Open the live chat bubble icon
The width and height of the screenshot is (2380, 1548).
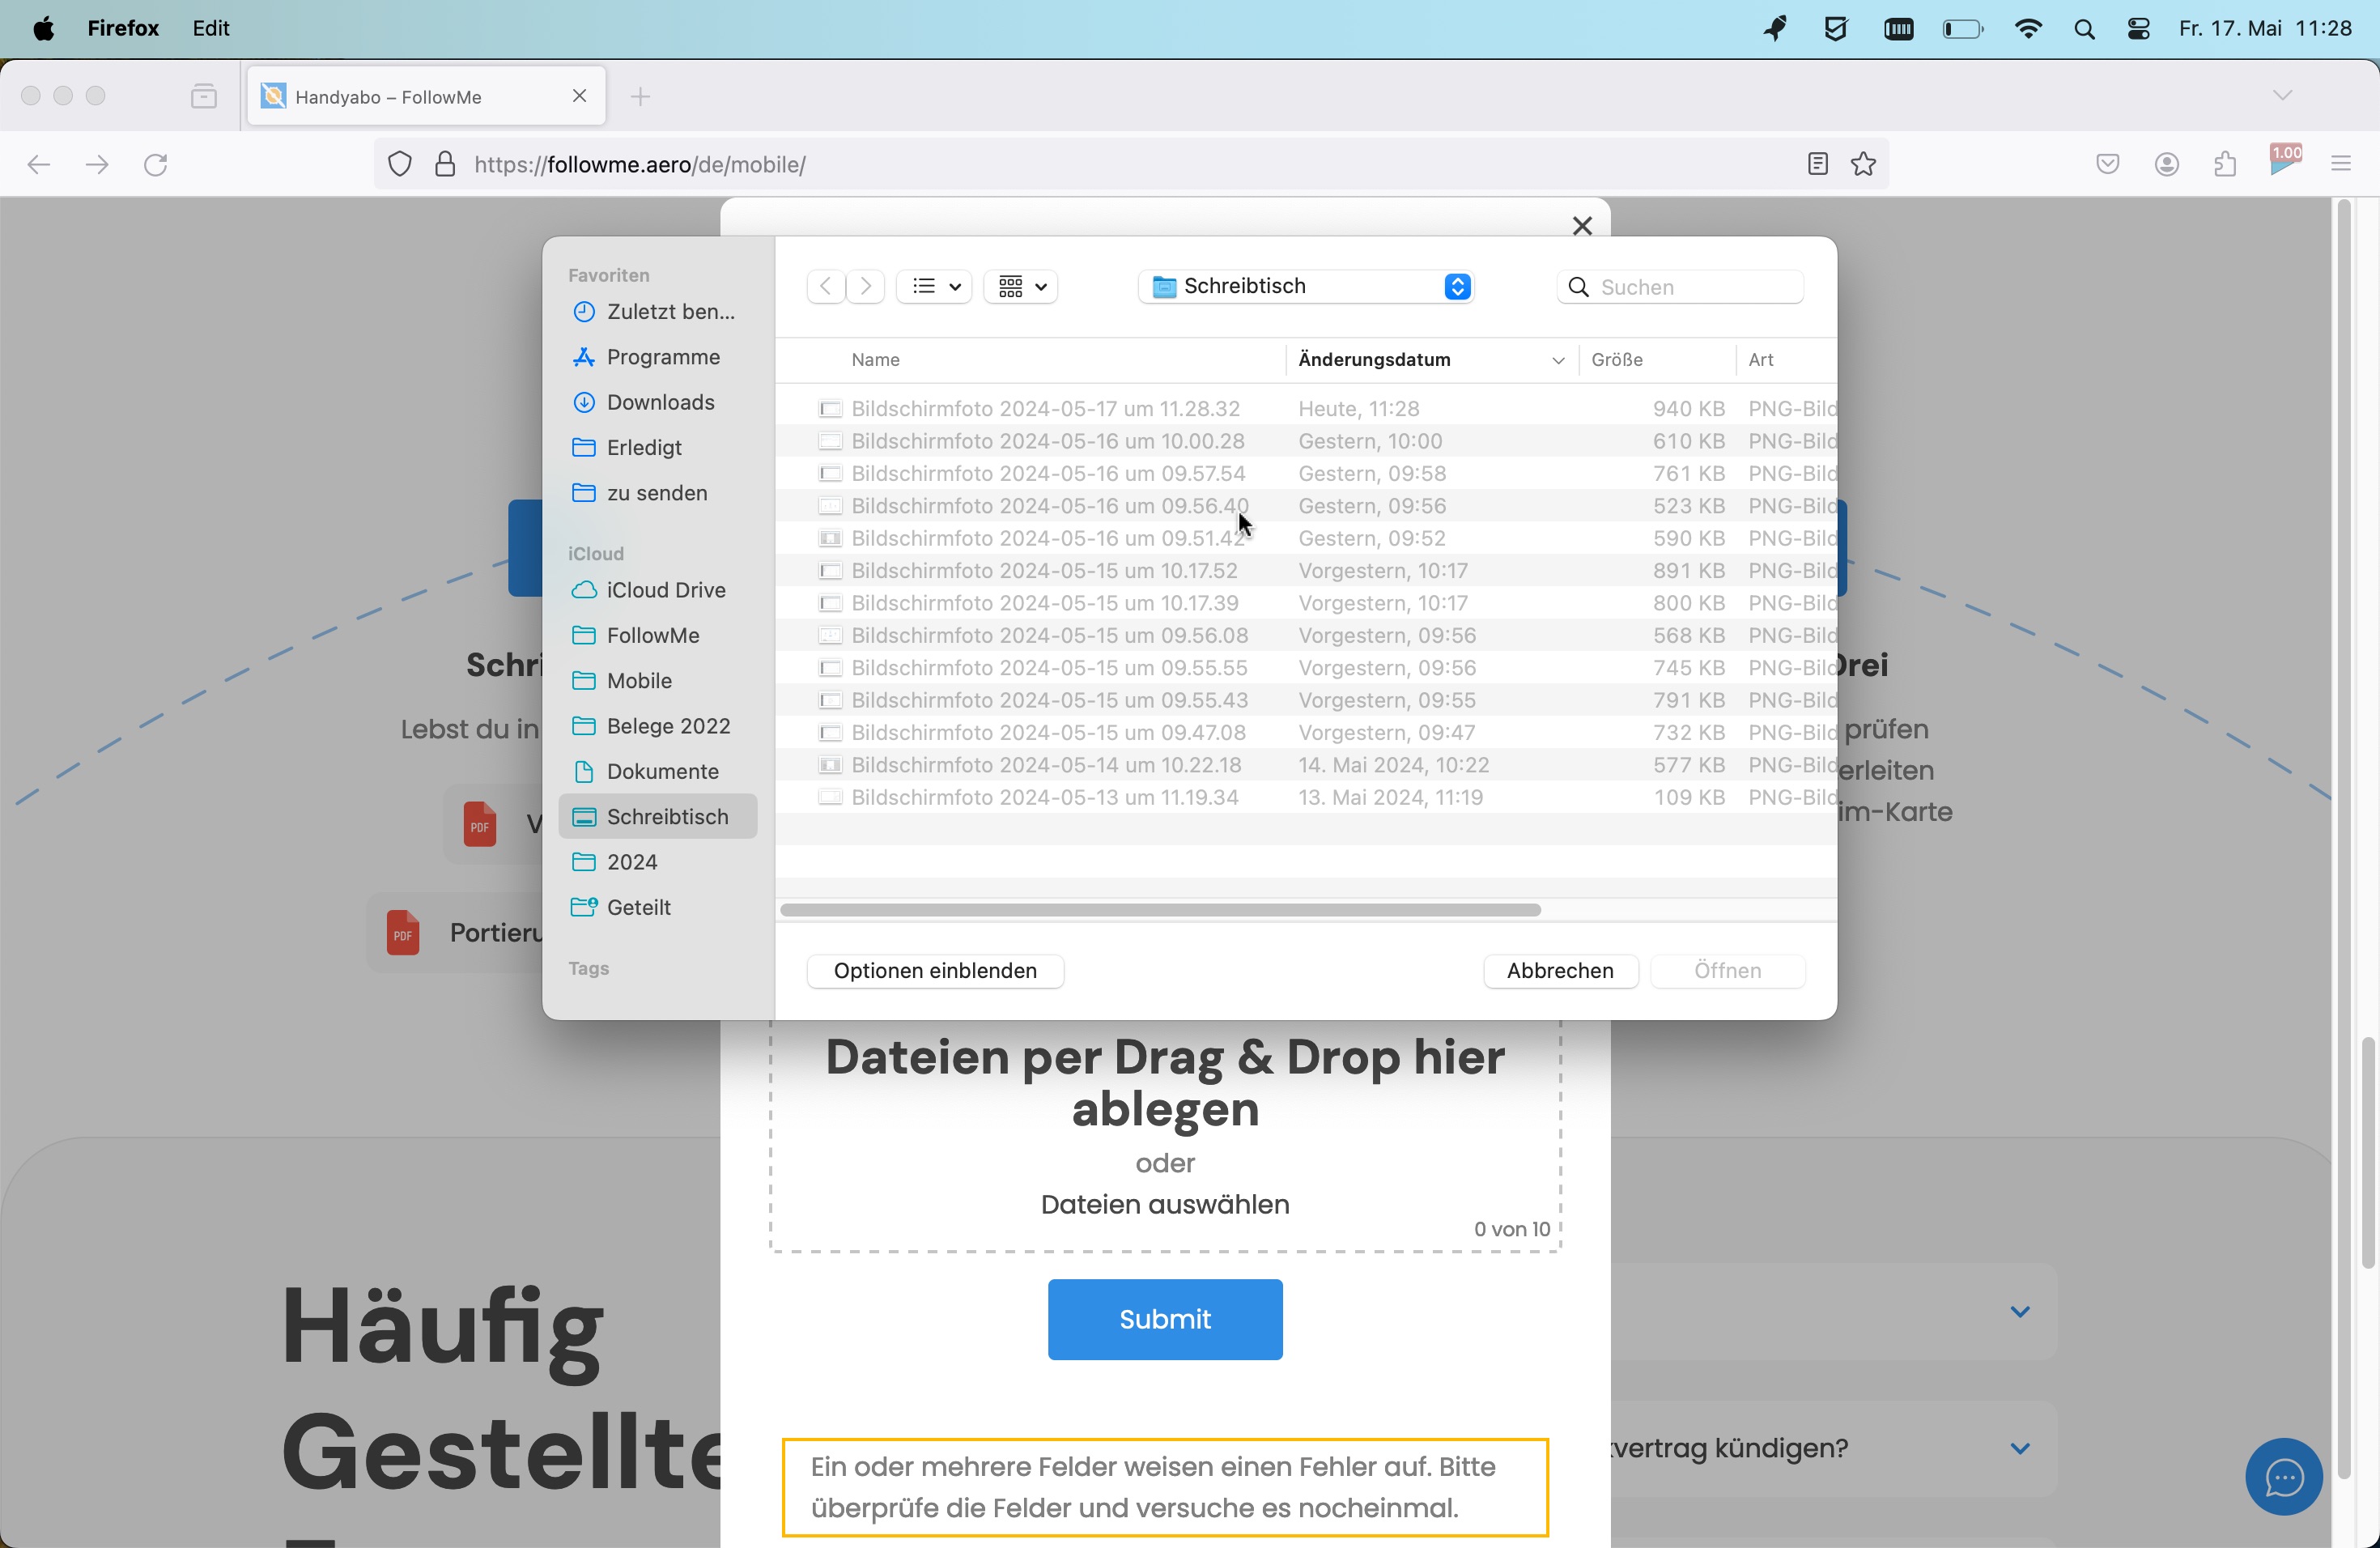pos(2283,1477)
